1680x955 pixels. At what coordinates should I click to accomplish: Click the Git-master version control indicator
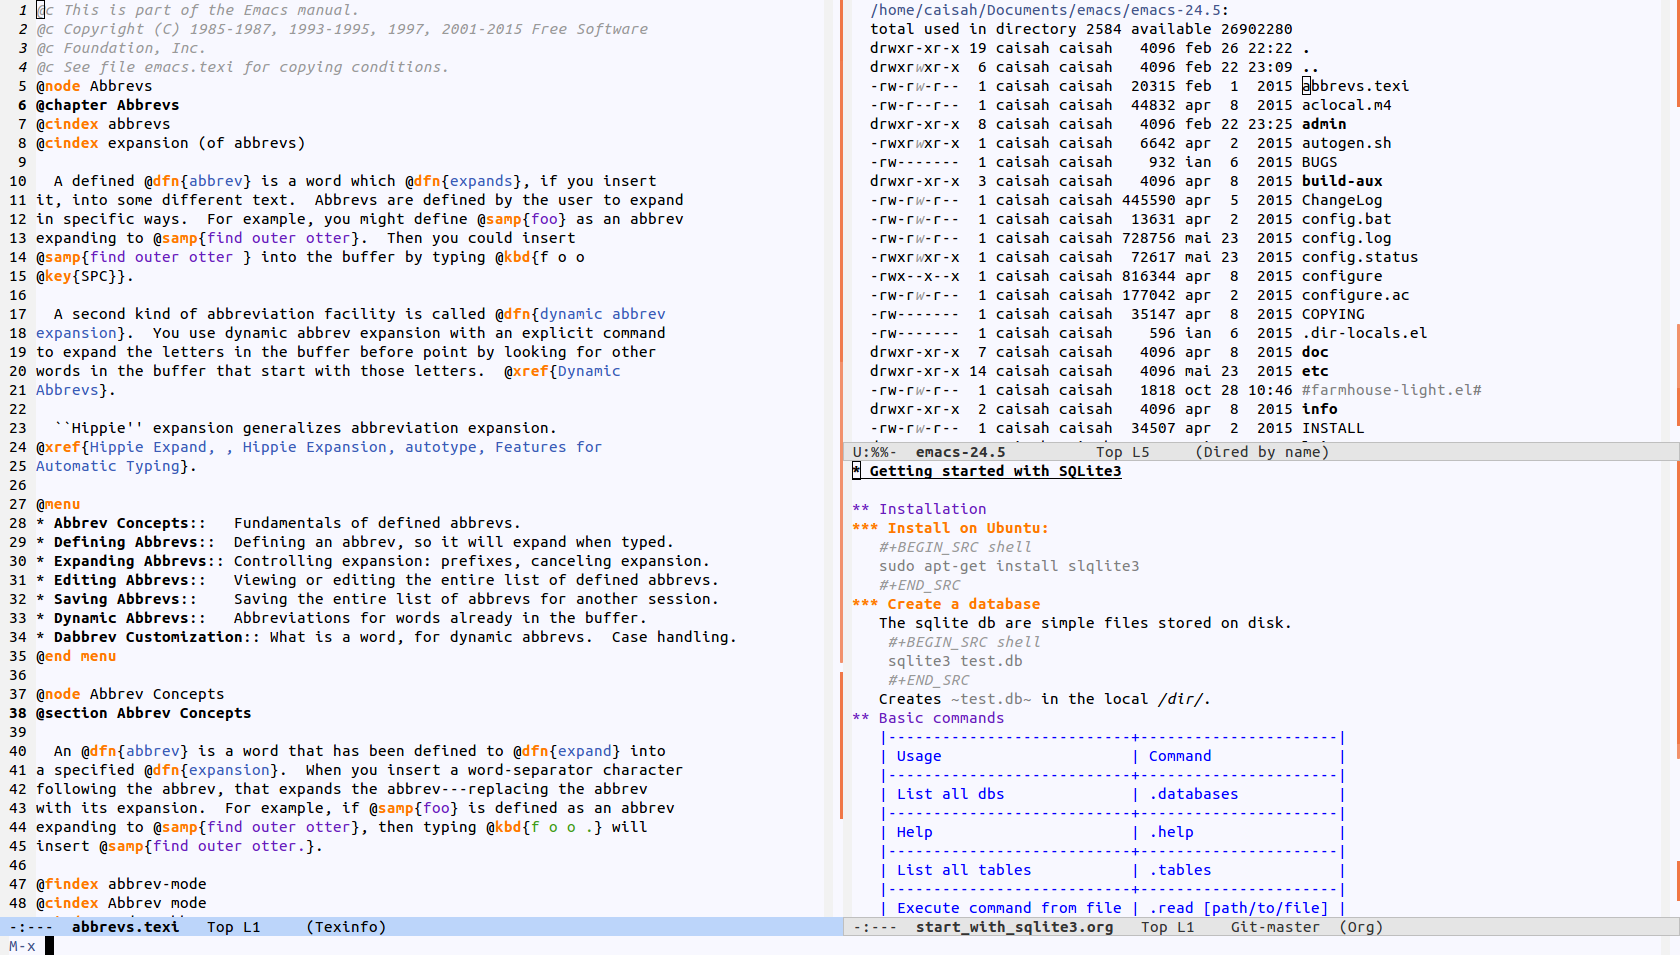pos(1275,927)
